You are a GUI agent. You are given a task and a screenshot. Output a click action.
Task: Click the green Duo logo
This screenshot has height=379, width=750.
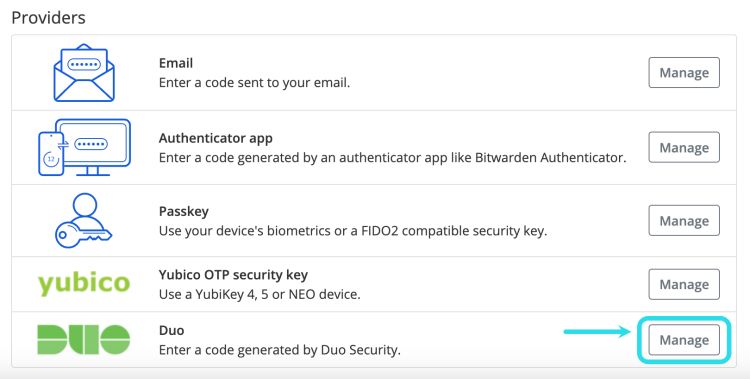coord(84,340)
